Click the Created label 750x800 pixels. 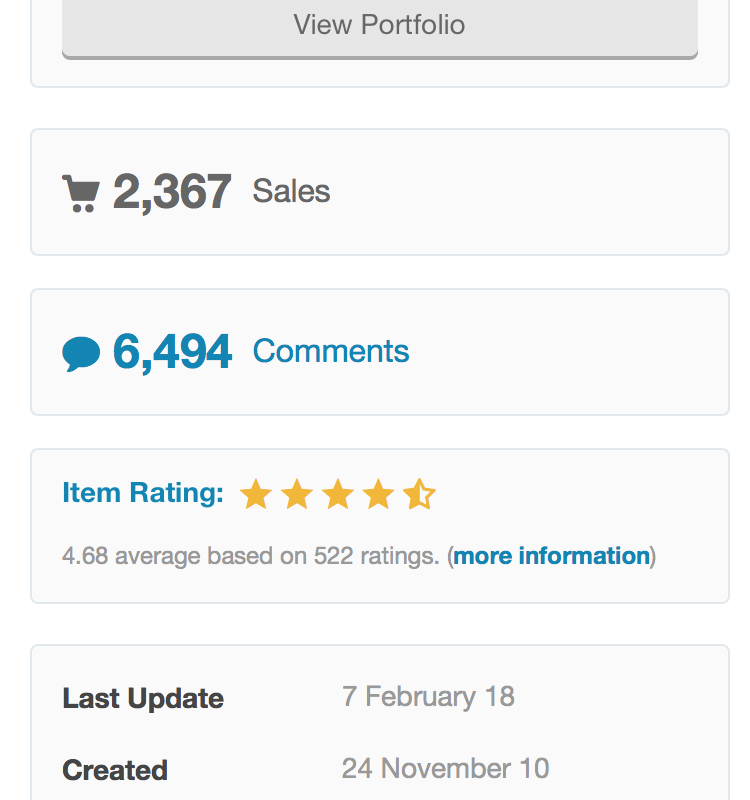click(115, 770)
